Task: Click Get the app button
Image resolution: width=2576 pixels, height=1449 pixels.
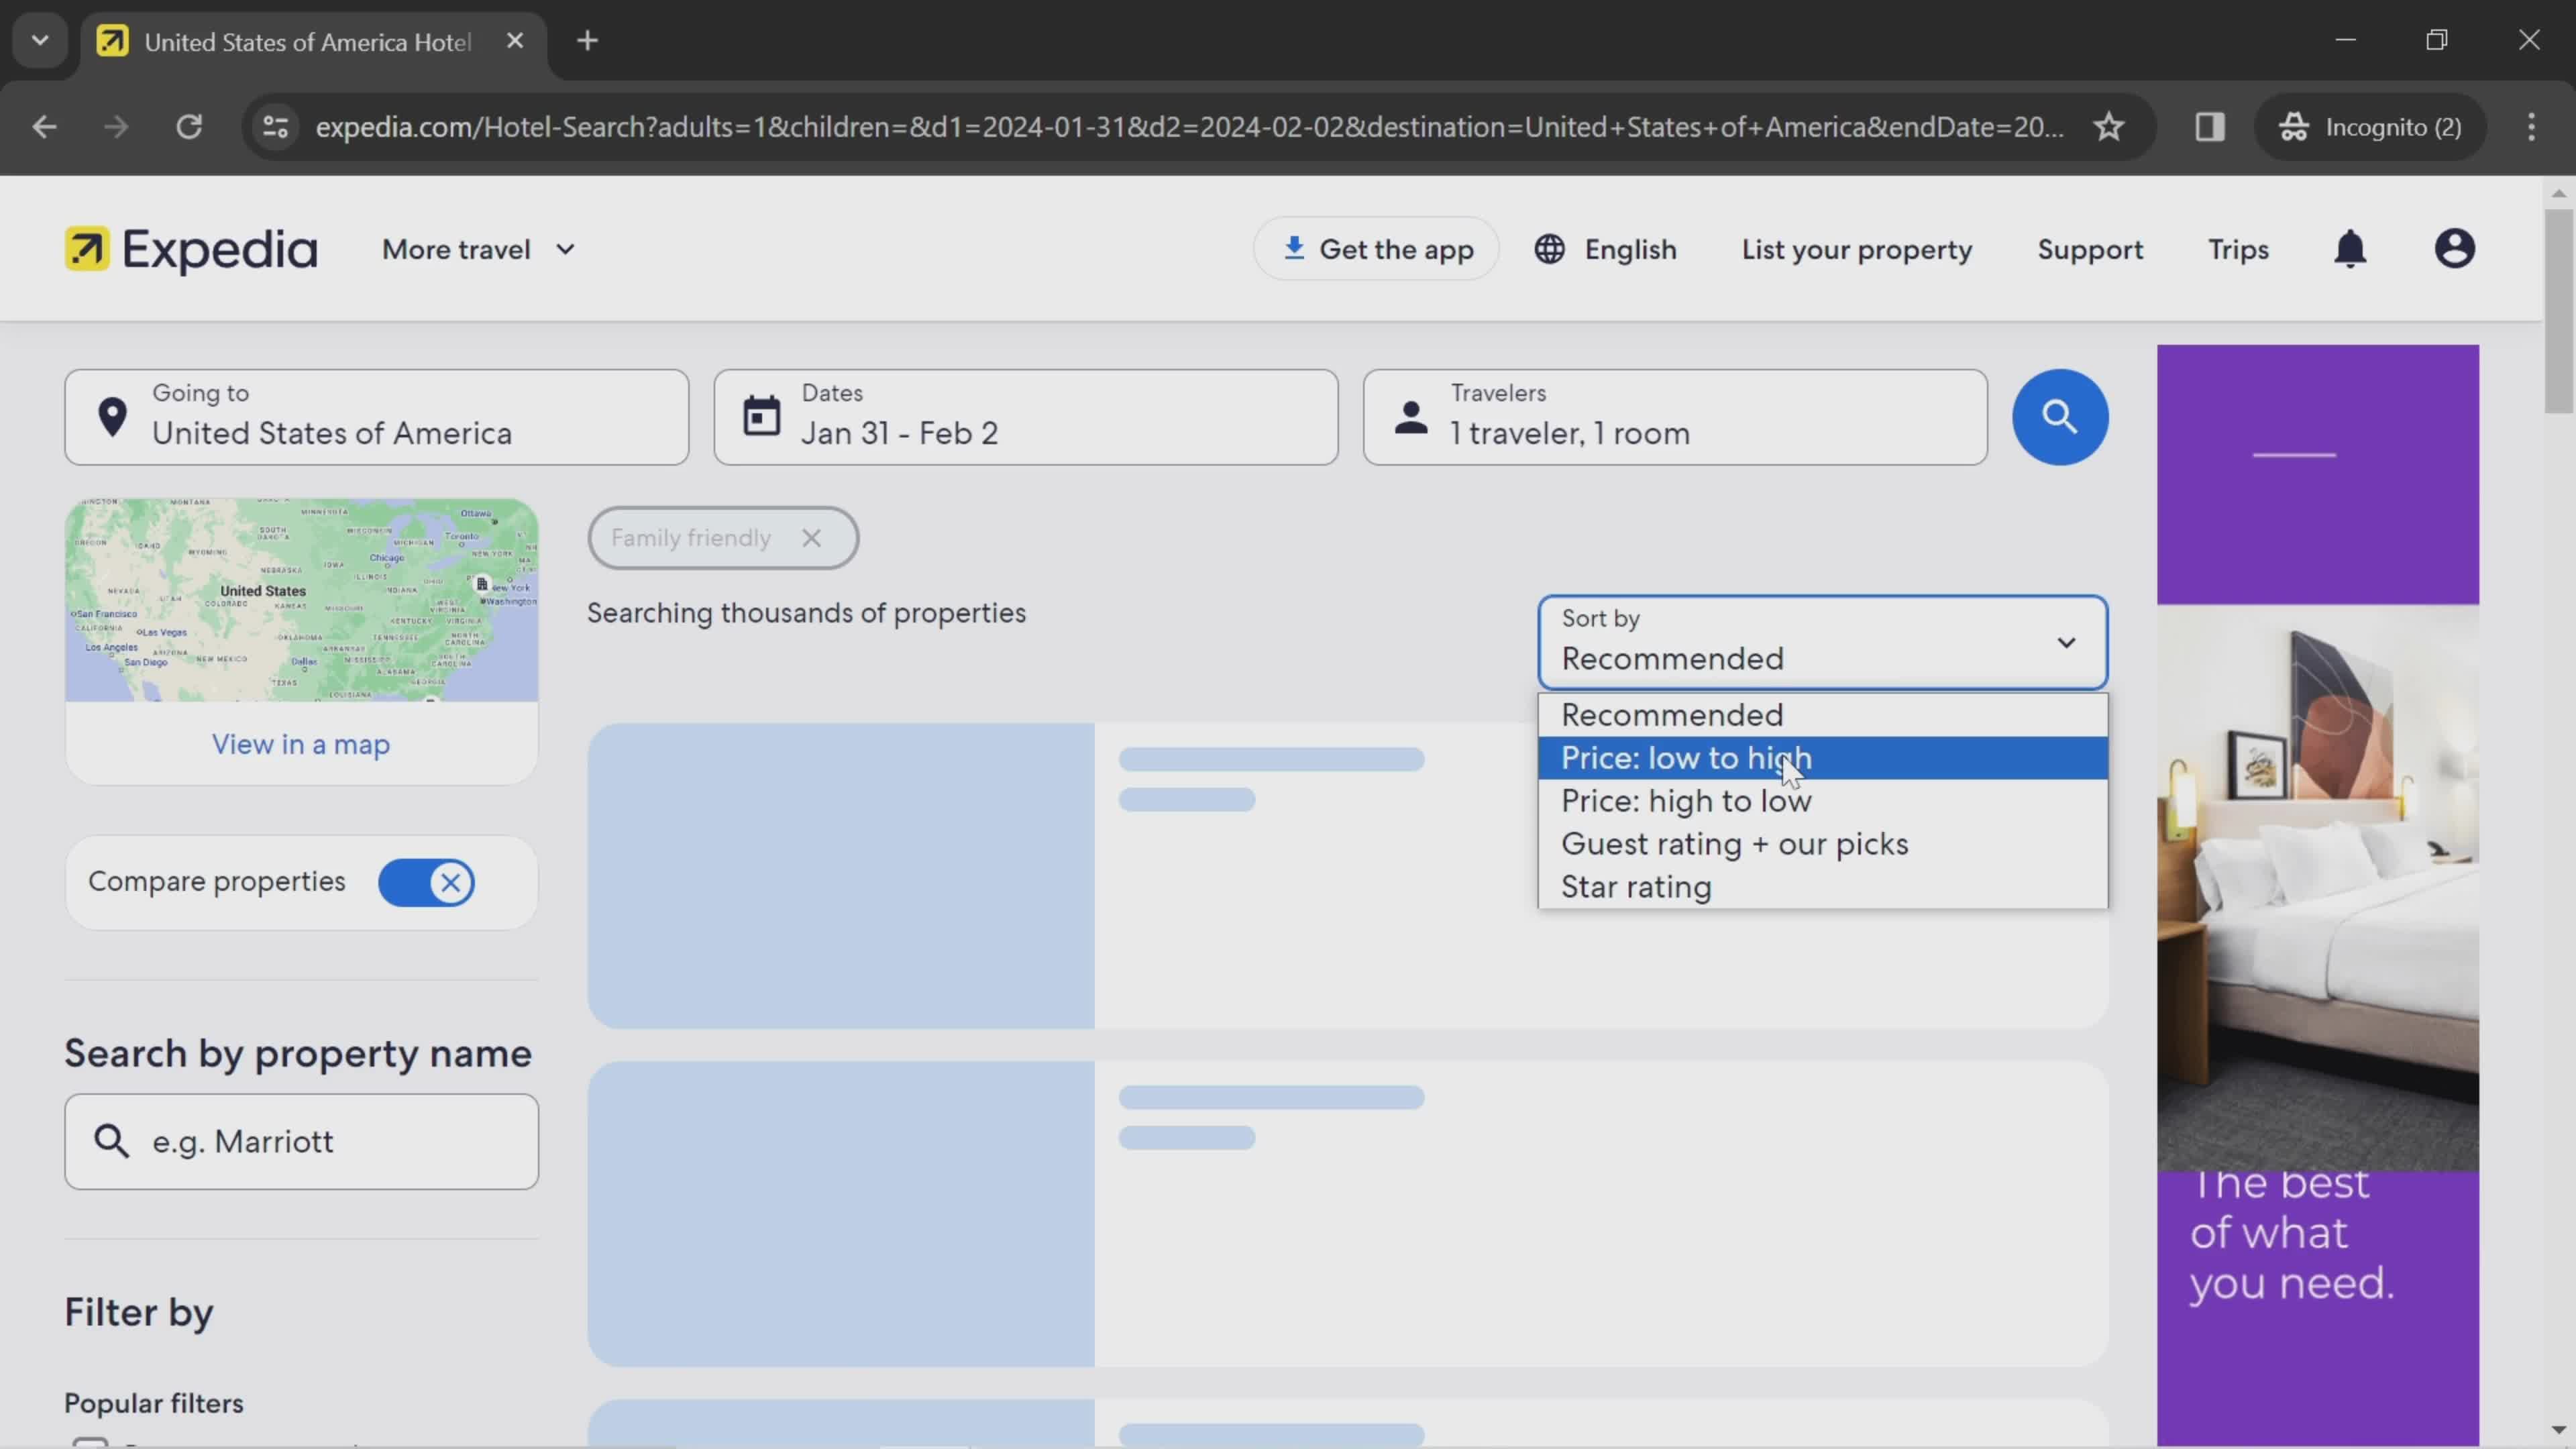Action: [x=1376, y=249]
